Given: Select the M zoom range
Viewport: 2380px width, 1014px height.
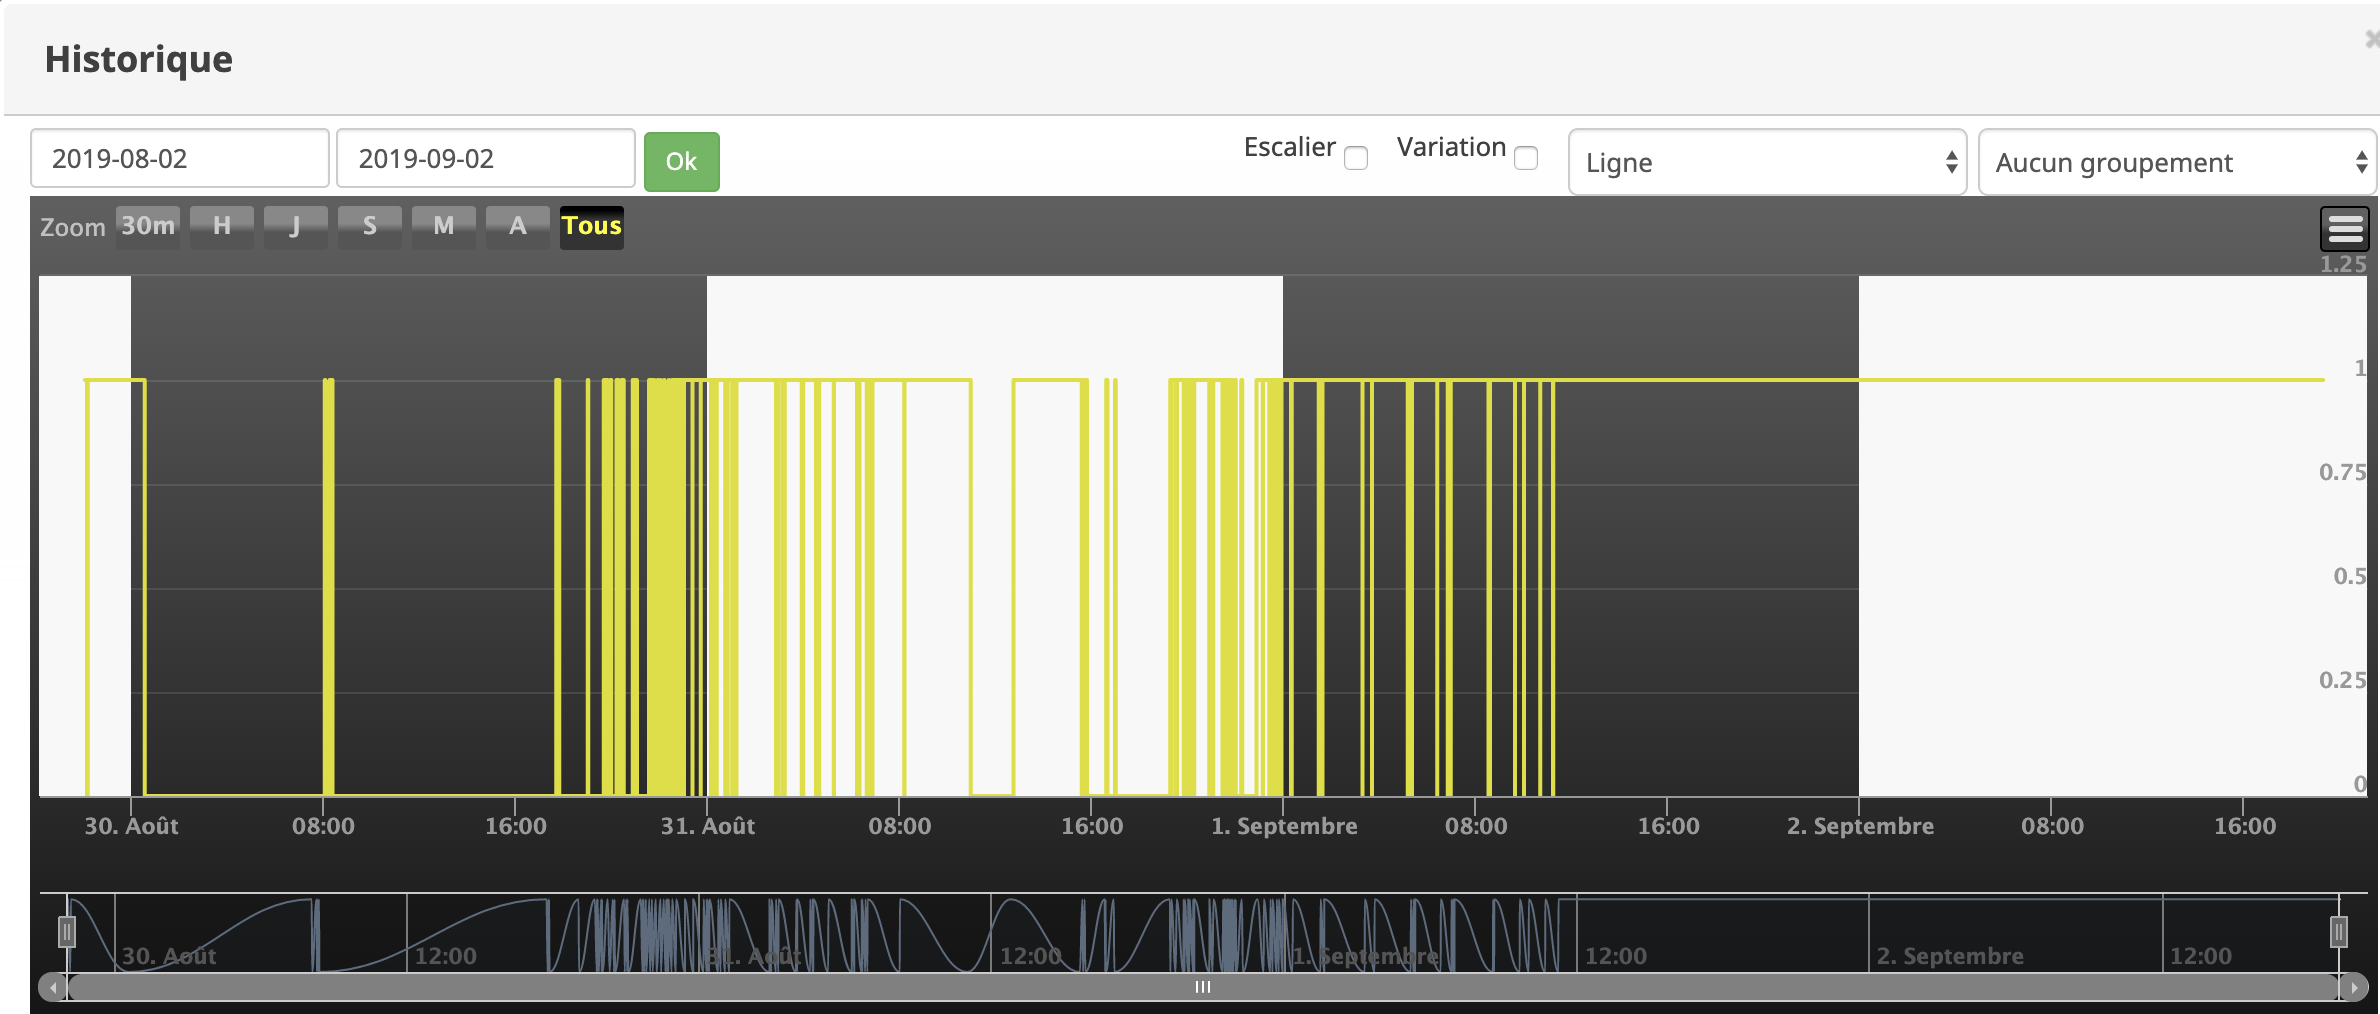Looking at the screenshot, I should 444,226.
